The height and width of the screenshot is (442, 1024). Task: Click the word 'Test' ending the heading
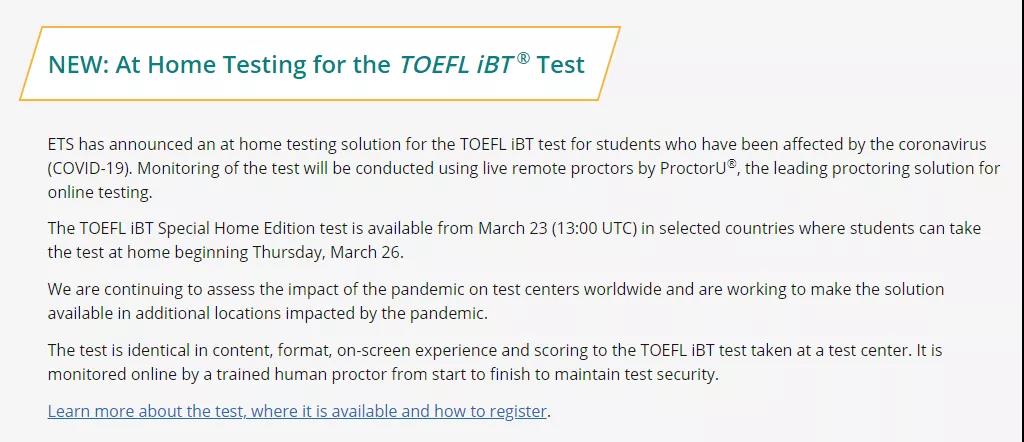(x=560, y=65)
